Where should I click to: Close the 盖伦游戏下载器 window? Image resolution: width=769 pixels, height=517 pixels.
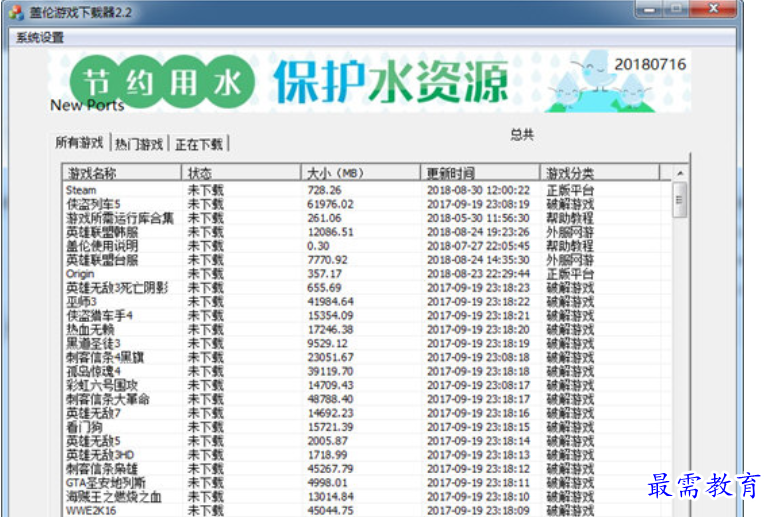click(714, 9)
